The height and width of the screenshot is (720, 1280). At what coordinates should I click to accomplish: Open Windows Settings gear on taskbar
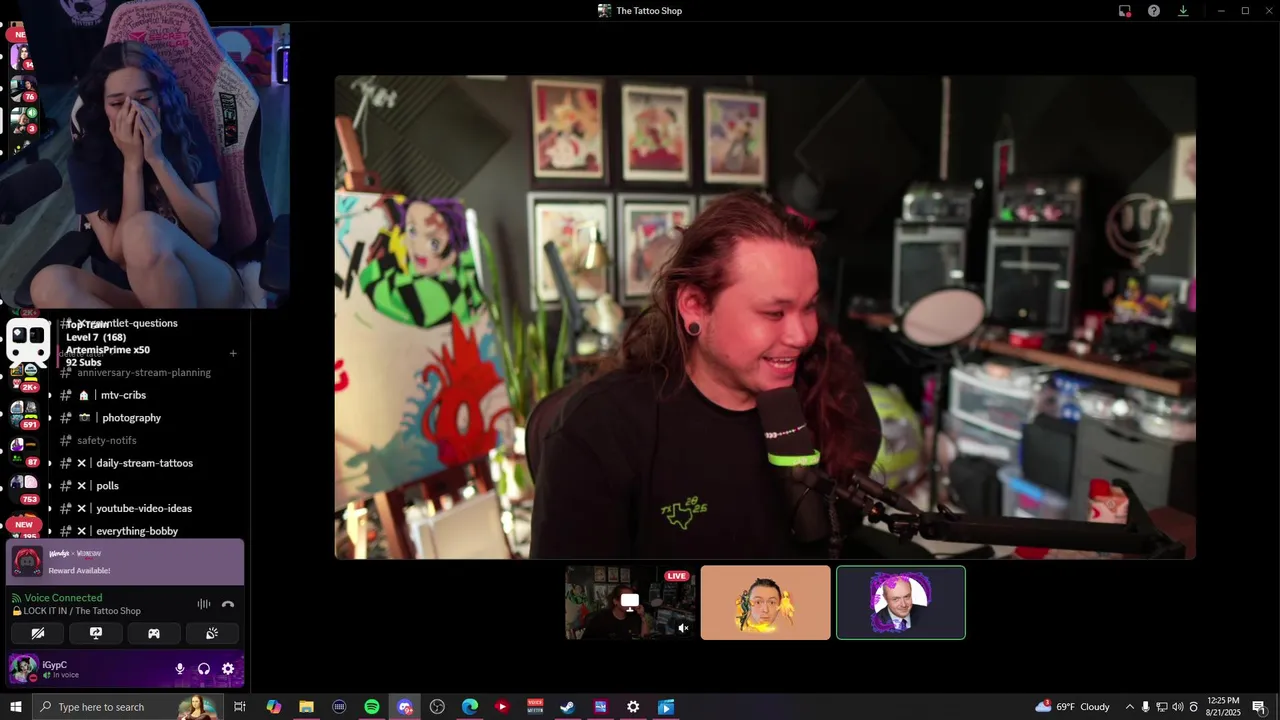coord(633,707)
